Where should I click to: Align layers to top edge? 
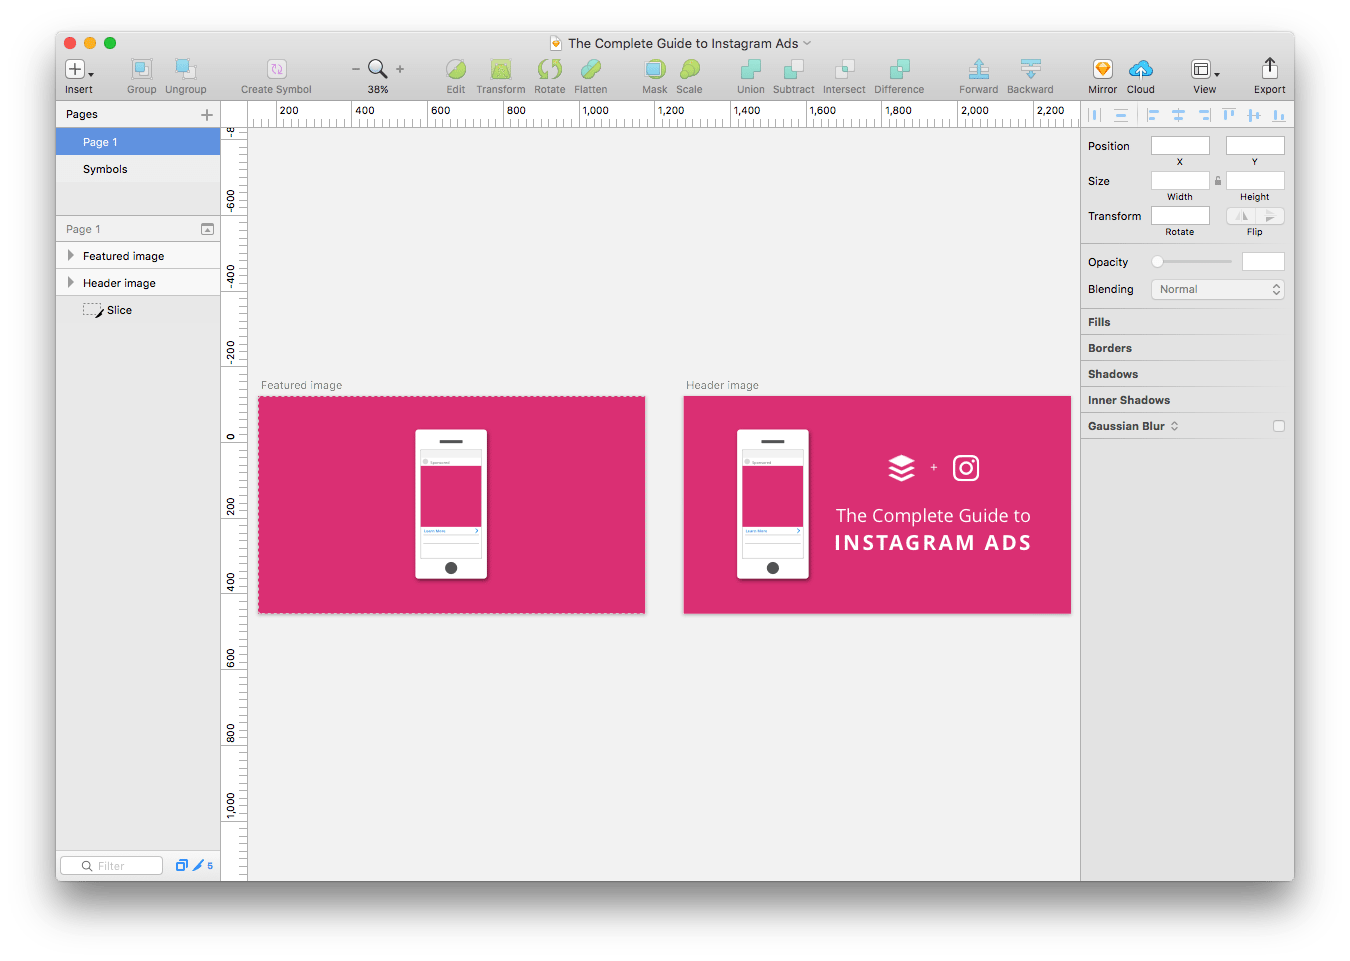pyautogui.click(x=1229, y=115)
